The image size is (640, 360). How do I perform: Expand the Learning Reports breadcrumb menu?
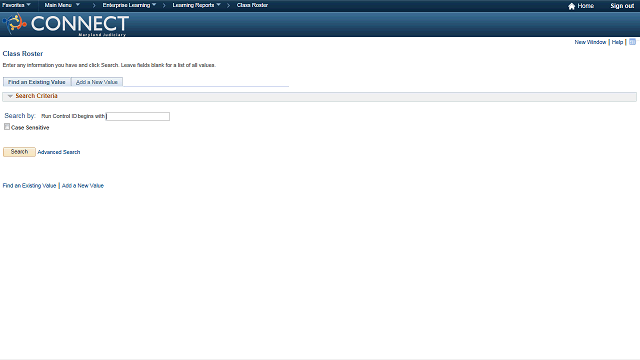pos(196,5)
